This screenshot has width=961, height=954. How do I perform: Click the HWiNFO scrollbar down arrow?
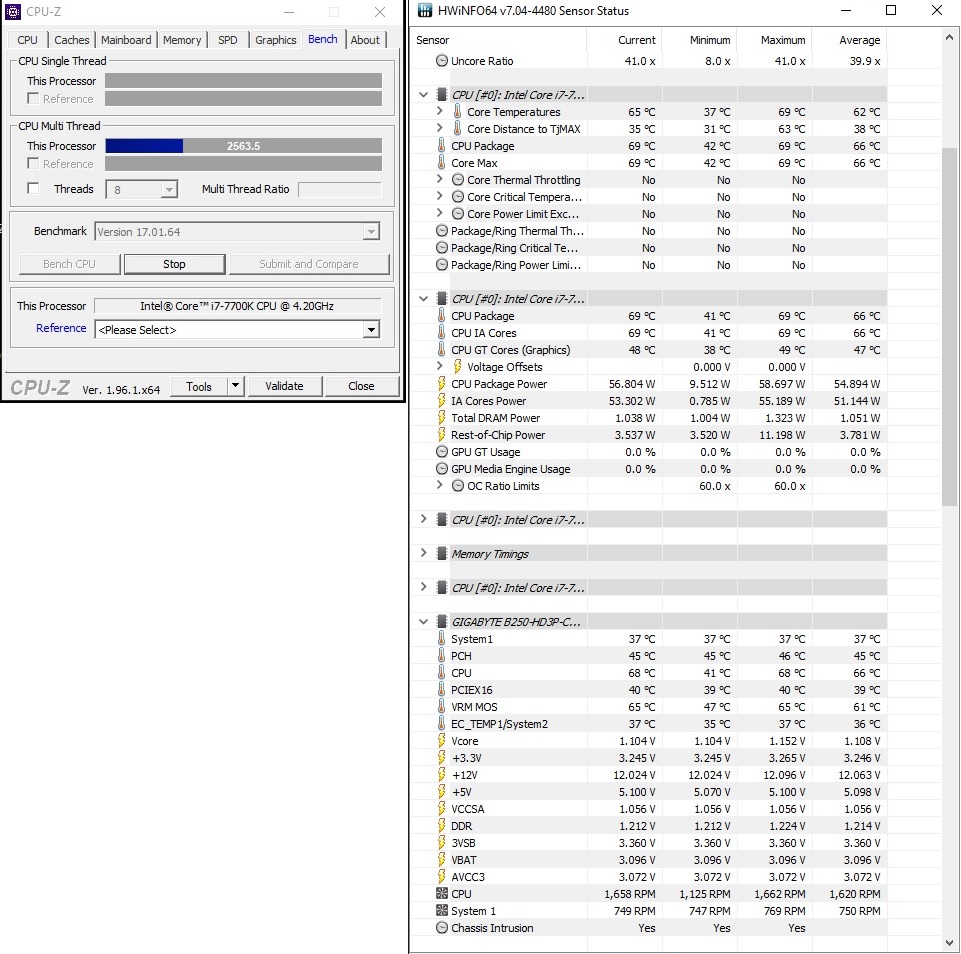[949, 942]
